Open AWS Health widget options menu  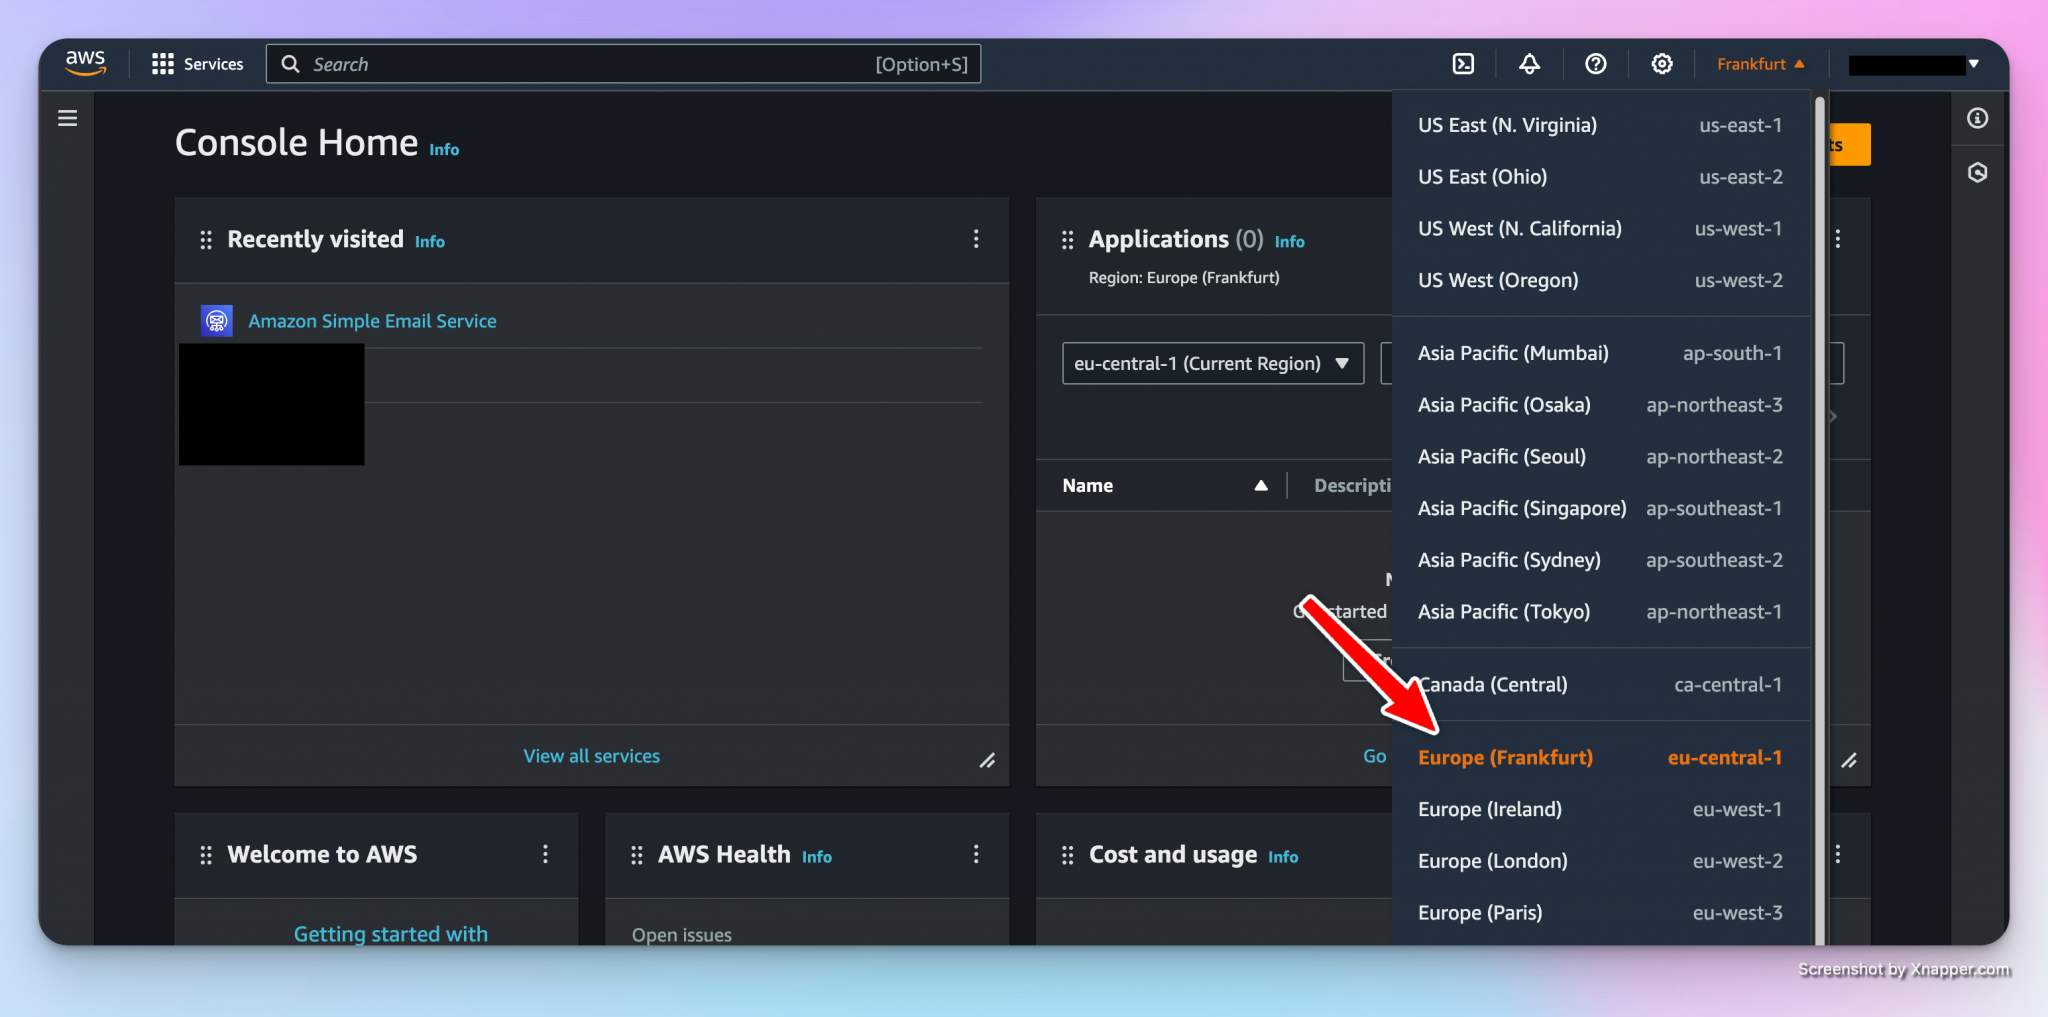(976, 854)
